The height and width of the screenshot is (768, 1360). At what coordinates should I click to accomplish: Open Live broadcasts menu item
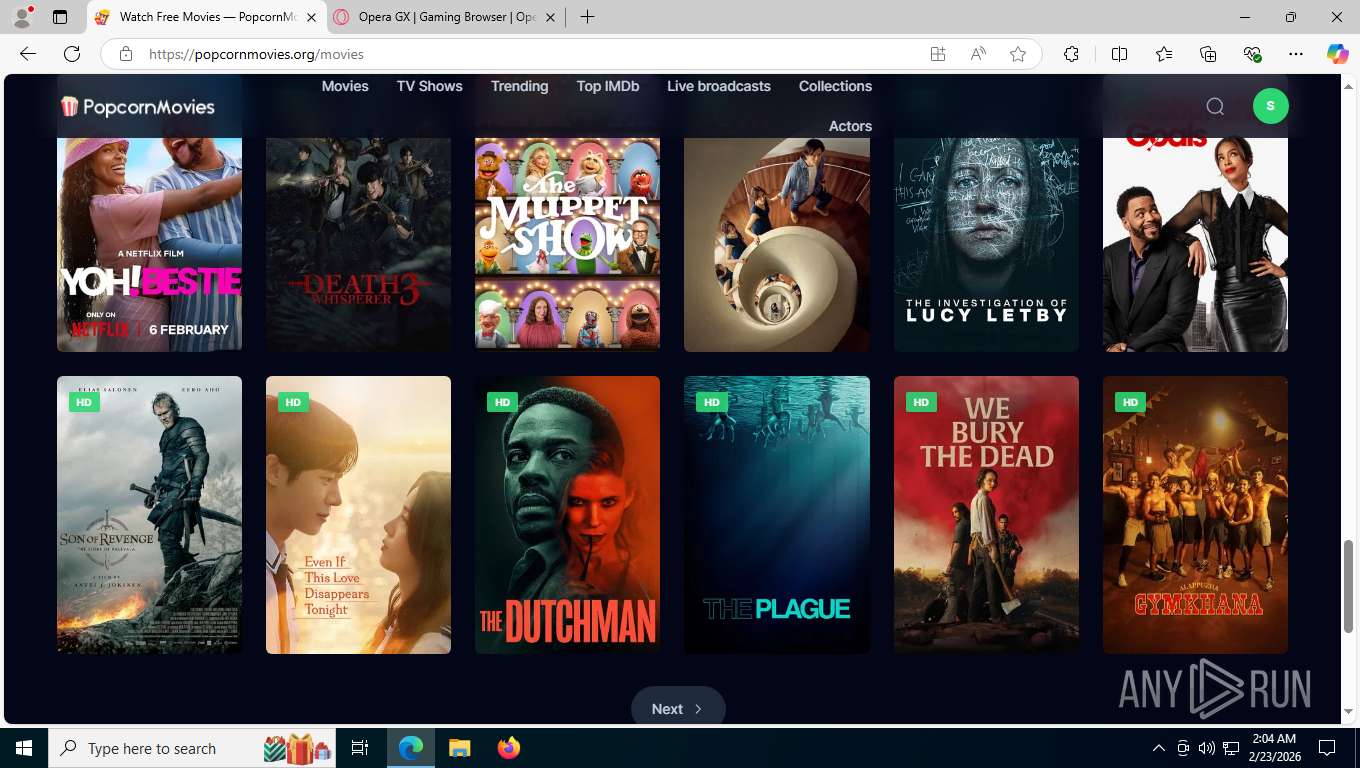click(x=719, y=86)
